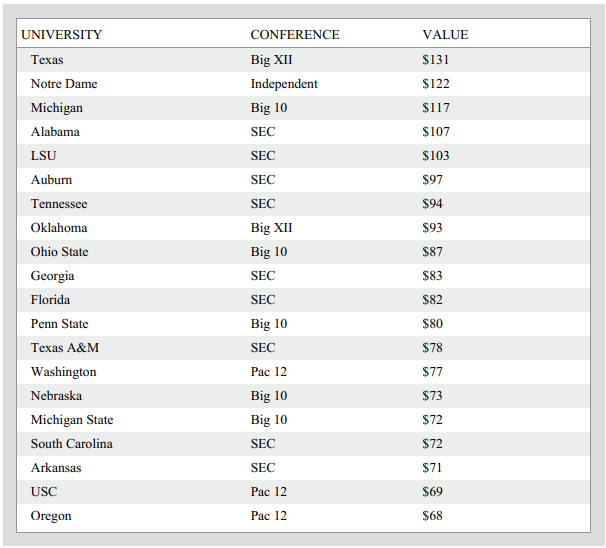This screenshot has width=606, height=548.
Task: Select the Alabama university cell
Action: pyautogui.click(x=55, y=132)
